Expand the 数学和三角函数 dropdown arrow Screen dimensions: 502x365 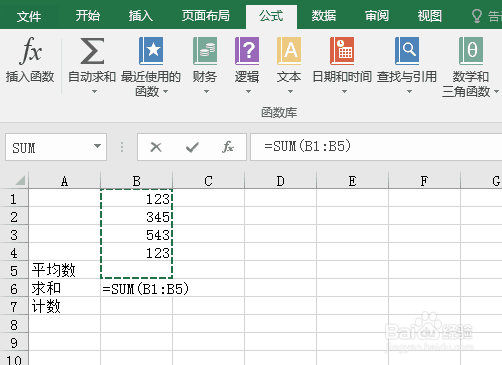[x=496, y=91]
